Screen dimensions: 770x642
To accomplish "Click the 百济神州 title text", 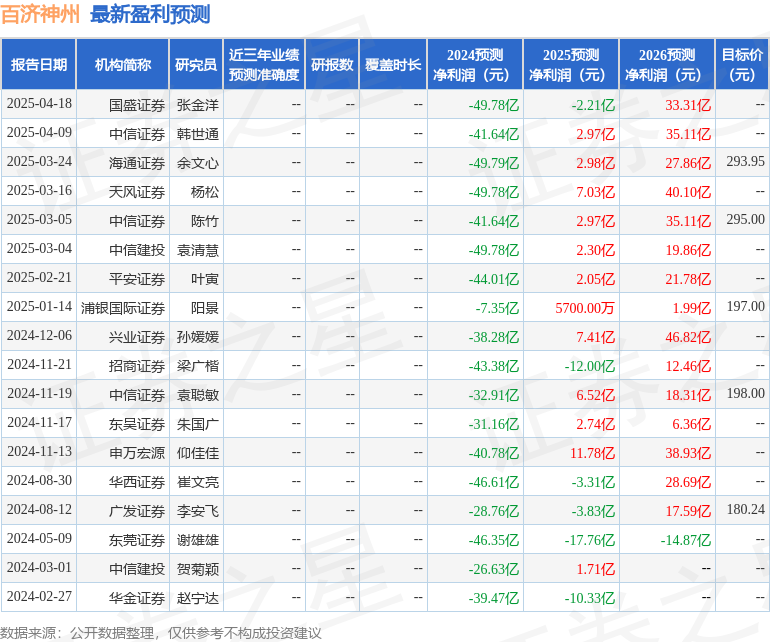I will 40,14.
